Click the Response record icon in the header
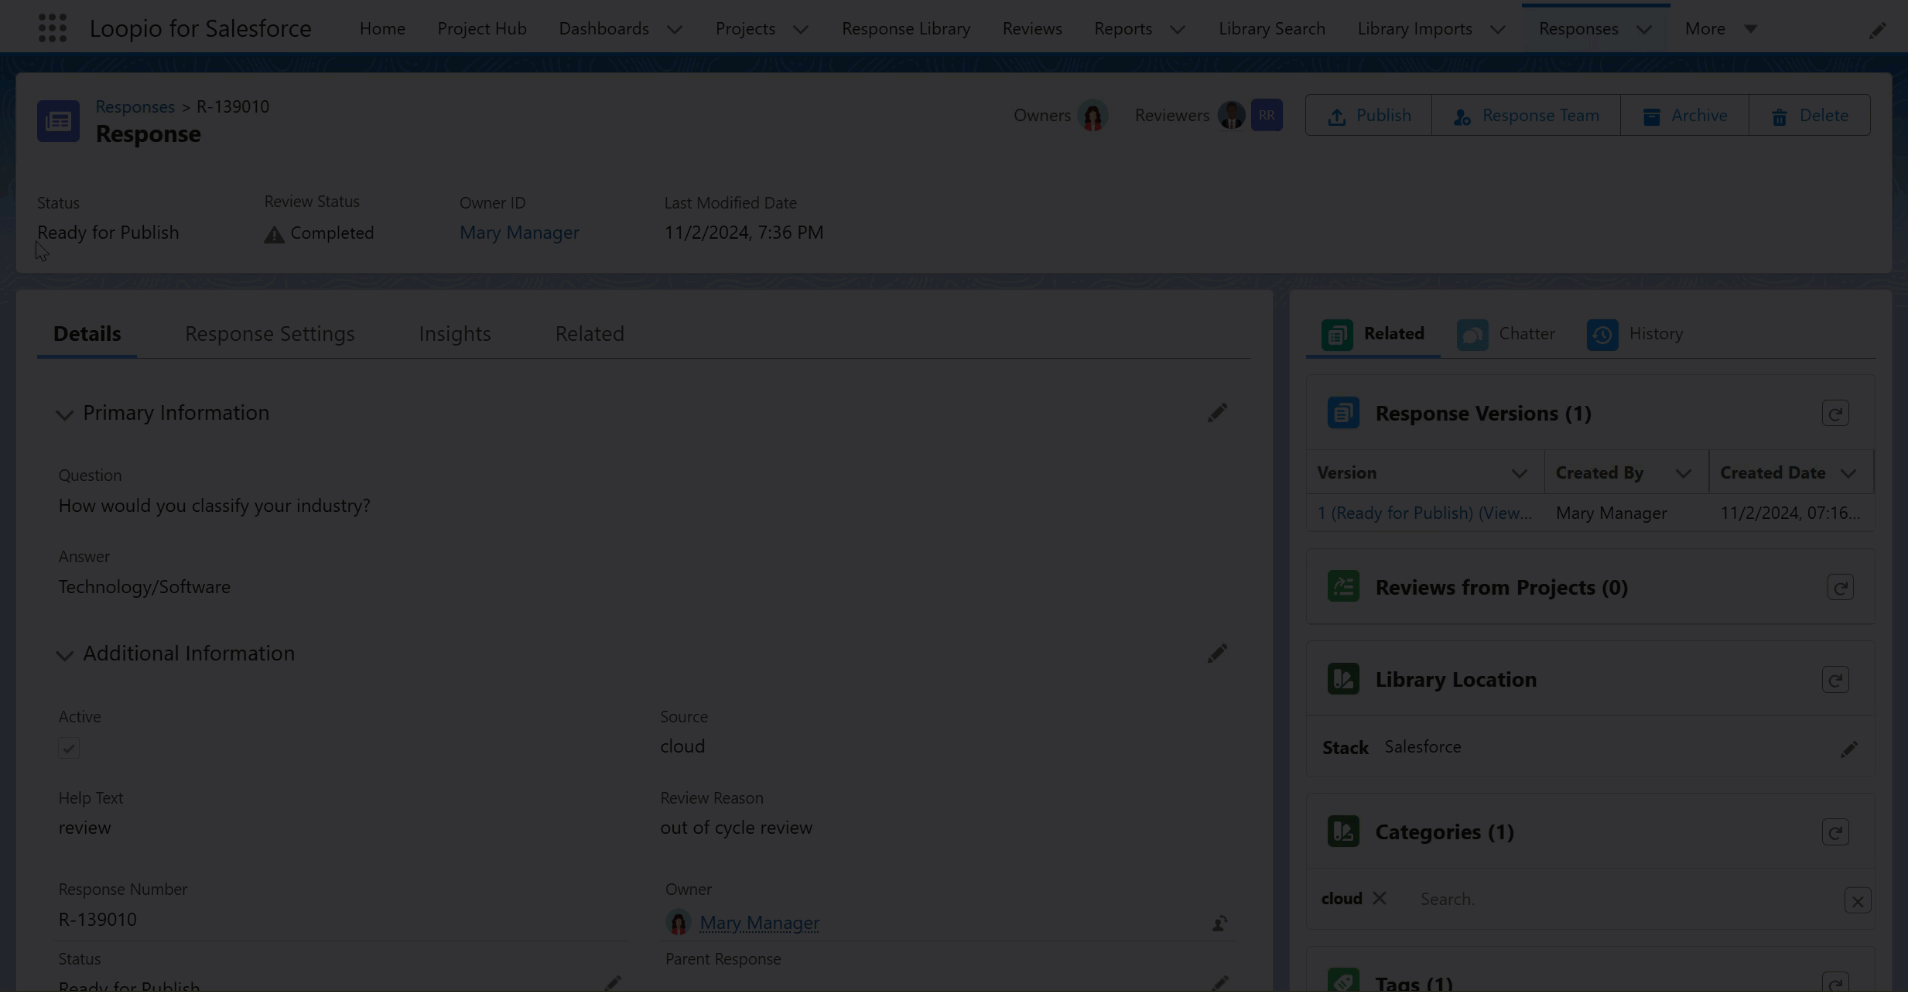This screenshot has width=1908, height=992. 58,121
